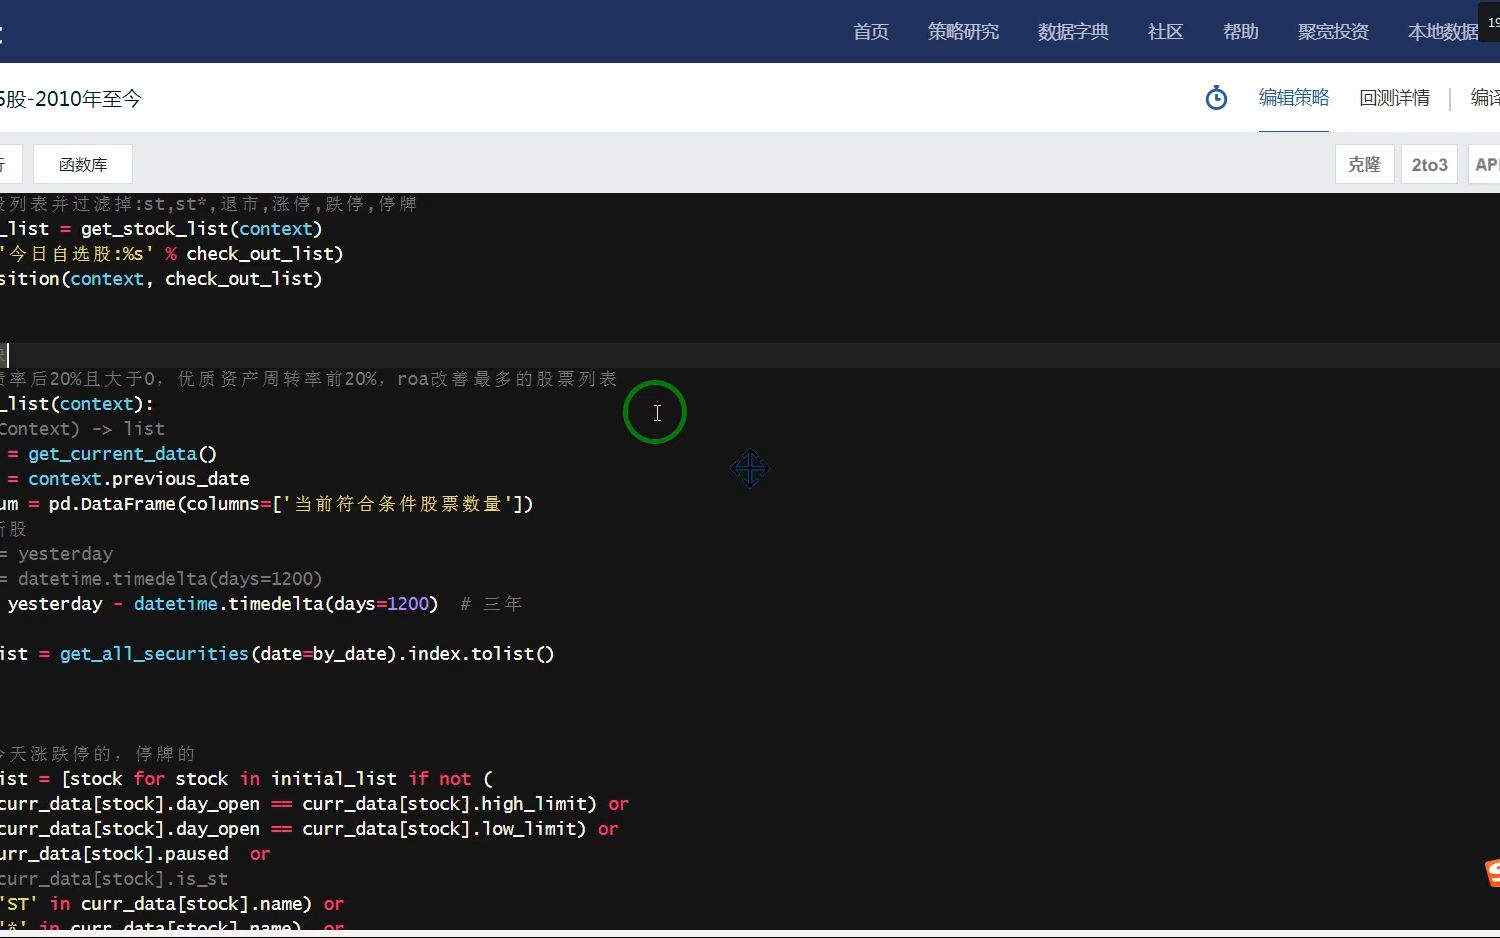The height and width of the screenshot is (938, 1500).
Task: Open 数据字典 in top navigation
Action: pyautogui.click(x=1073, y=32)
